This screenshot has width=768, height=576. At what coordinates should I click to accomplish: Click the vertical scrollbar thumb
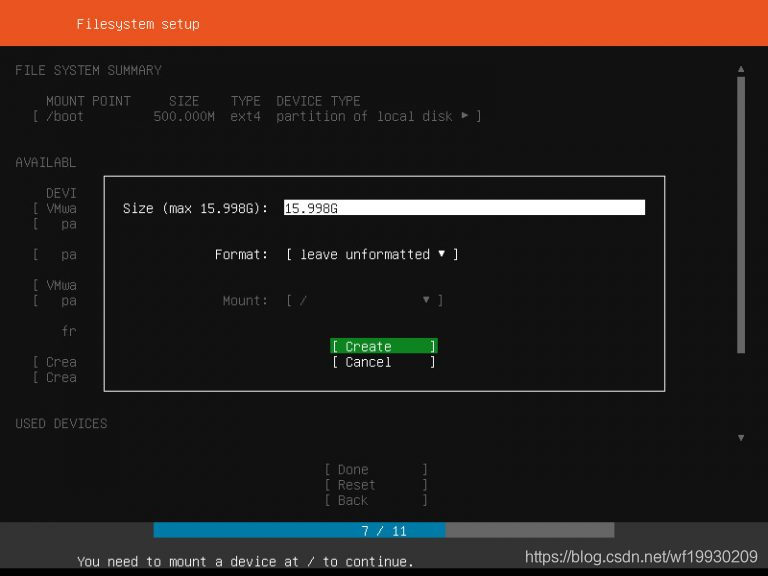(741, 215)
